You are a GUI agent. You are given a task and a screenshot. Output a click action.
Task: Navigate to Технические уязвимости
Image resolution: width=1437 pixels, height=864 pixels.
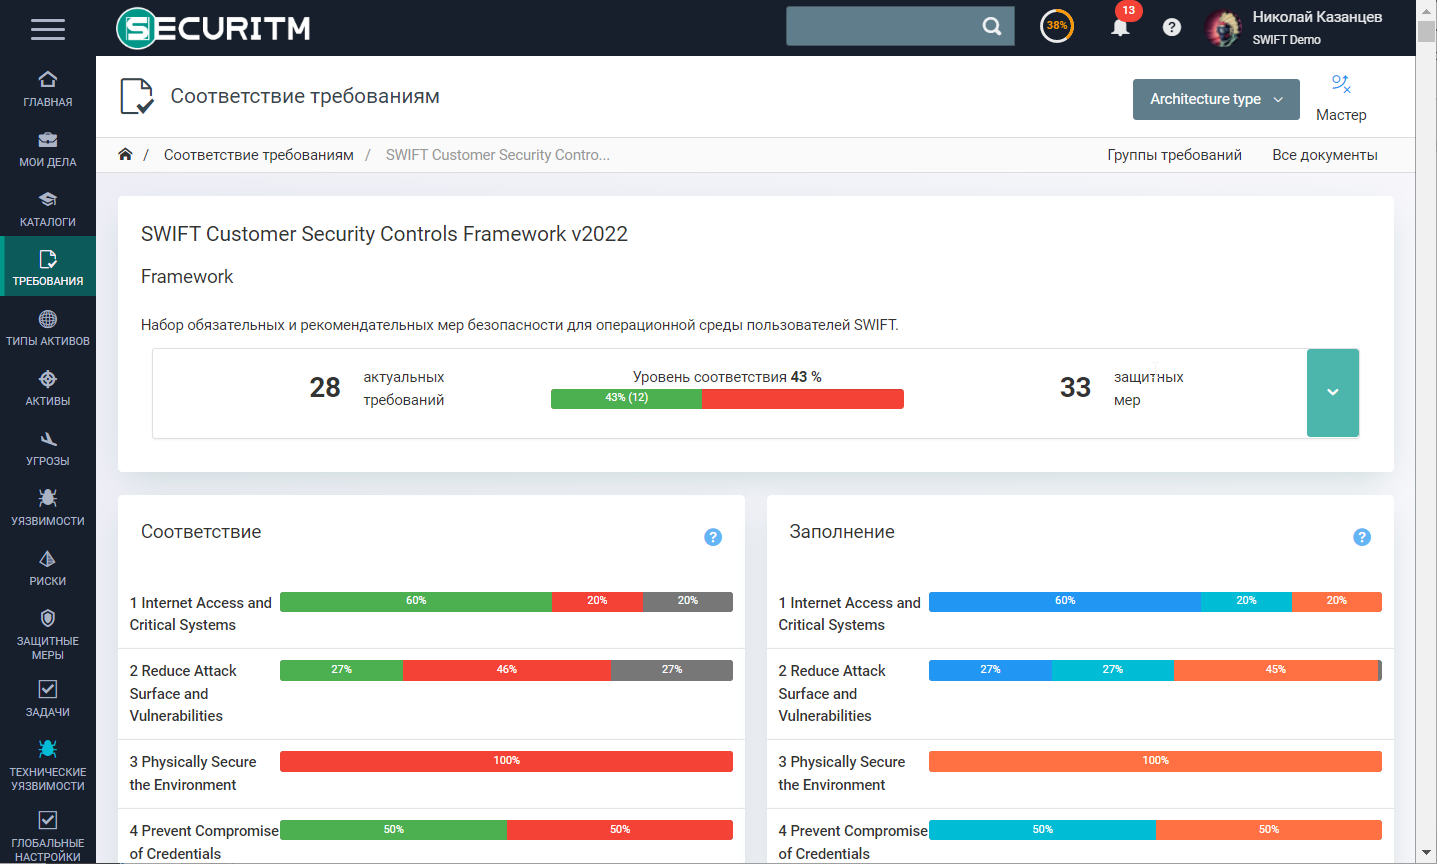click(47, 763)
